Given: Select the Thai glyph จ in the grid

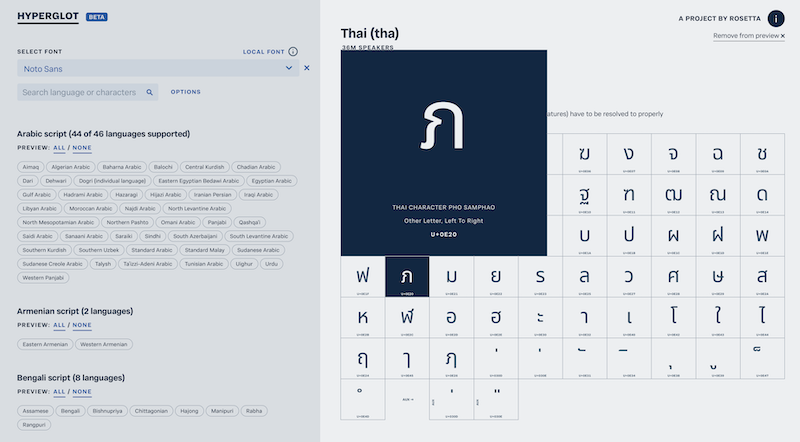Looking at the screenshot, I should tap(673, 154).
